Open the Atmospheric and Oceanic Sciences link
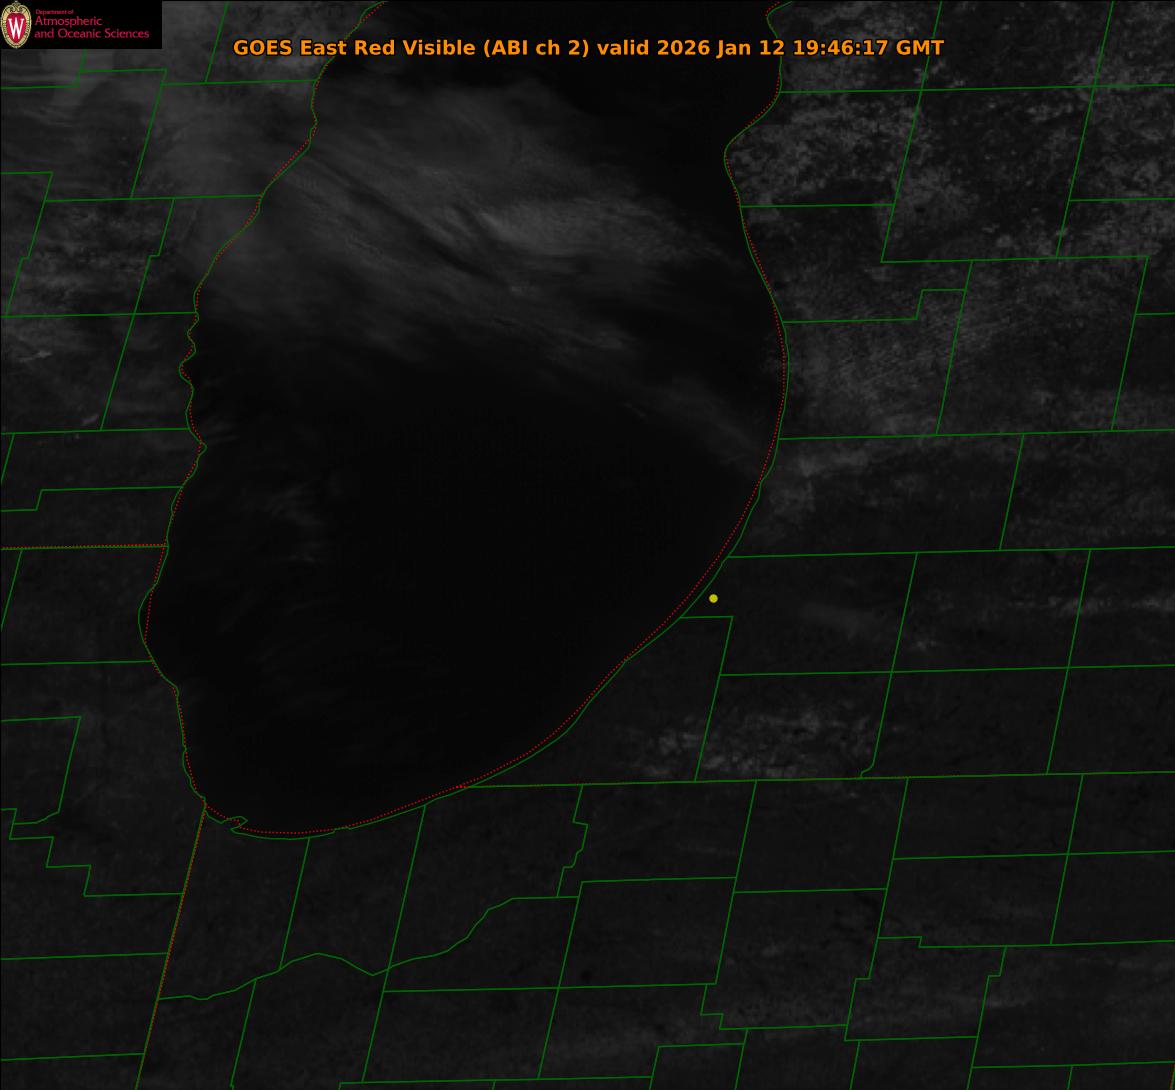This screenshot has width=1175, height=1090. (x=91, y=28)
